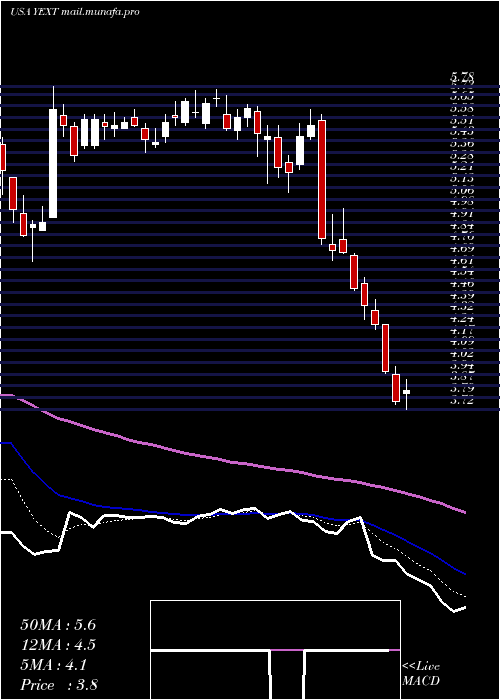Click the 4.02 price axis label
The width and height of the screenshot is (500, 700).
coord(462,354)
